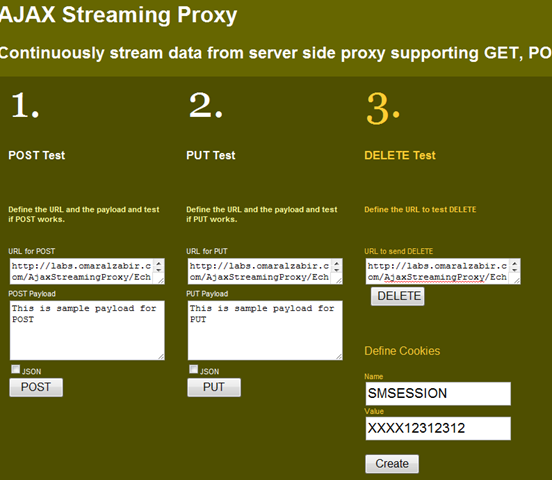Click the DELETE button

coord(398,296)
